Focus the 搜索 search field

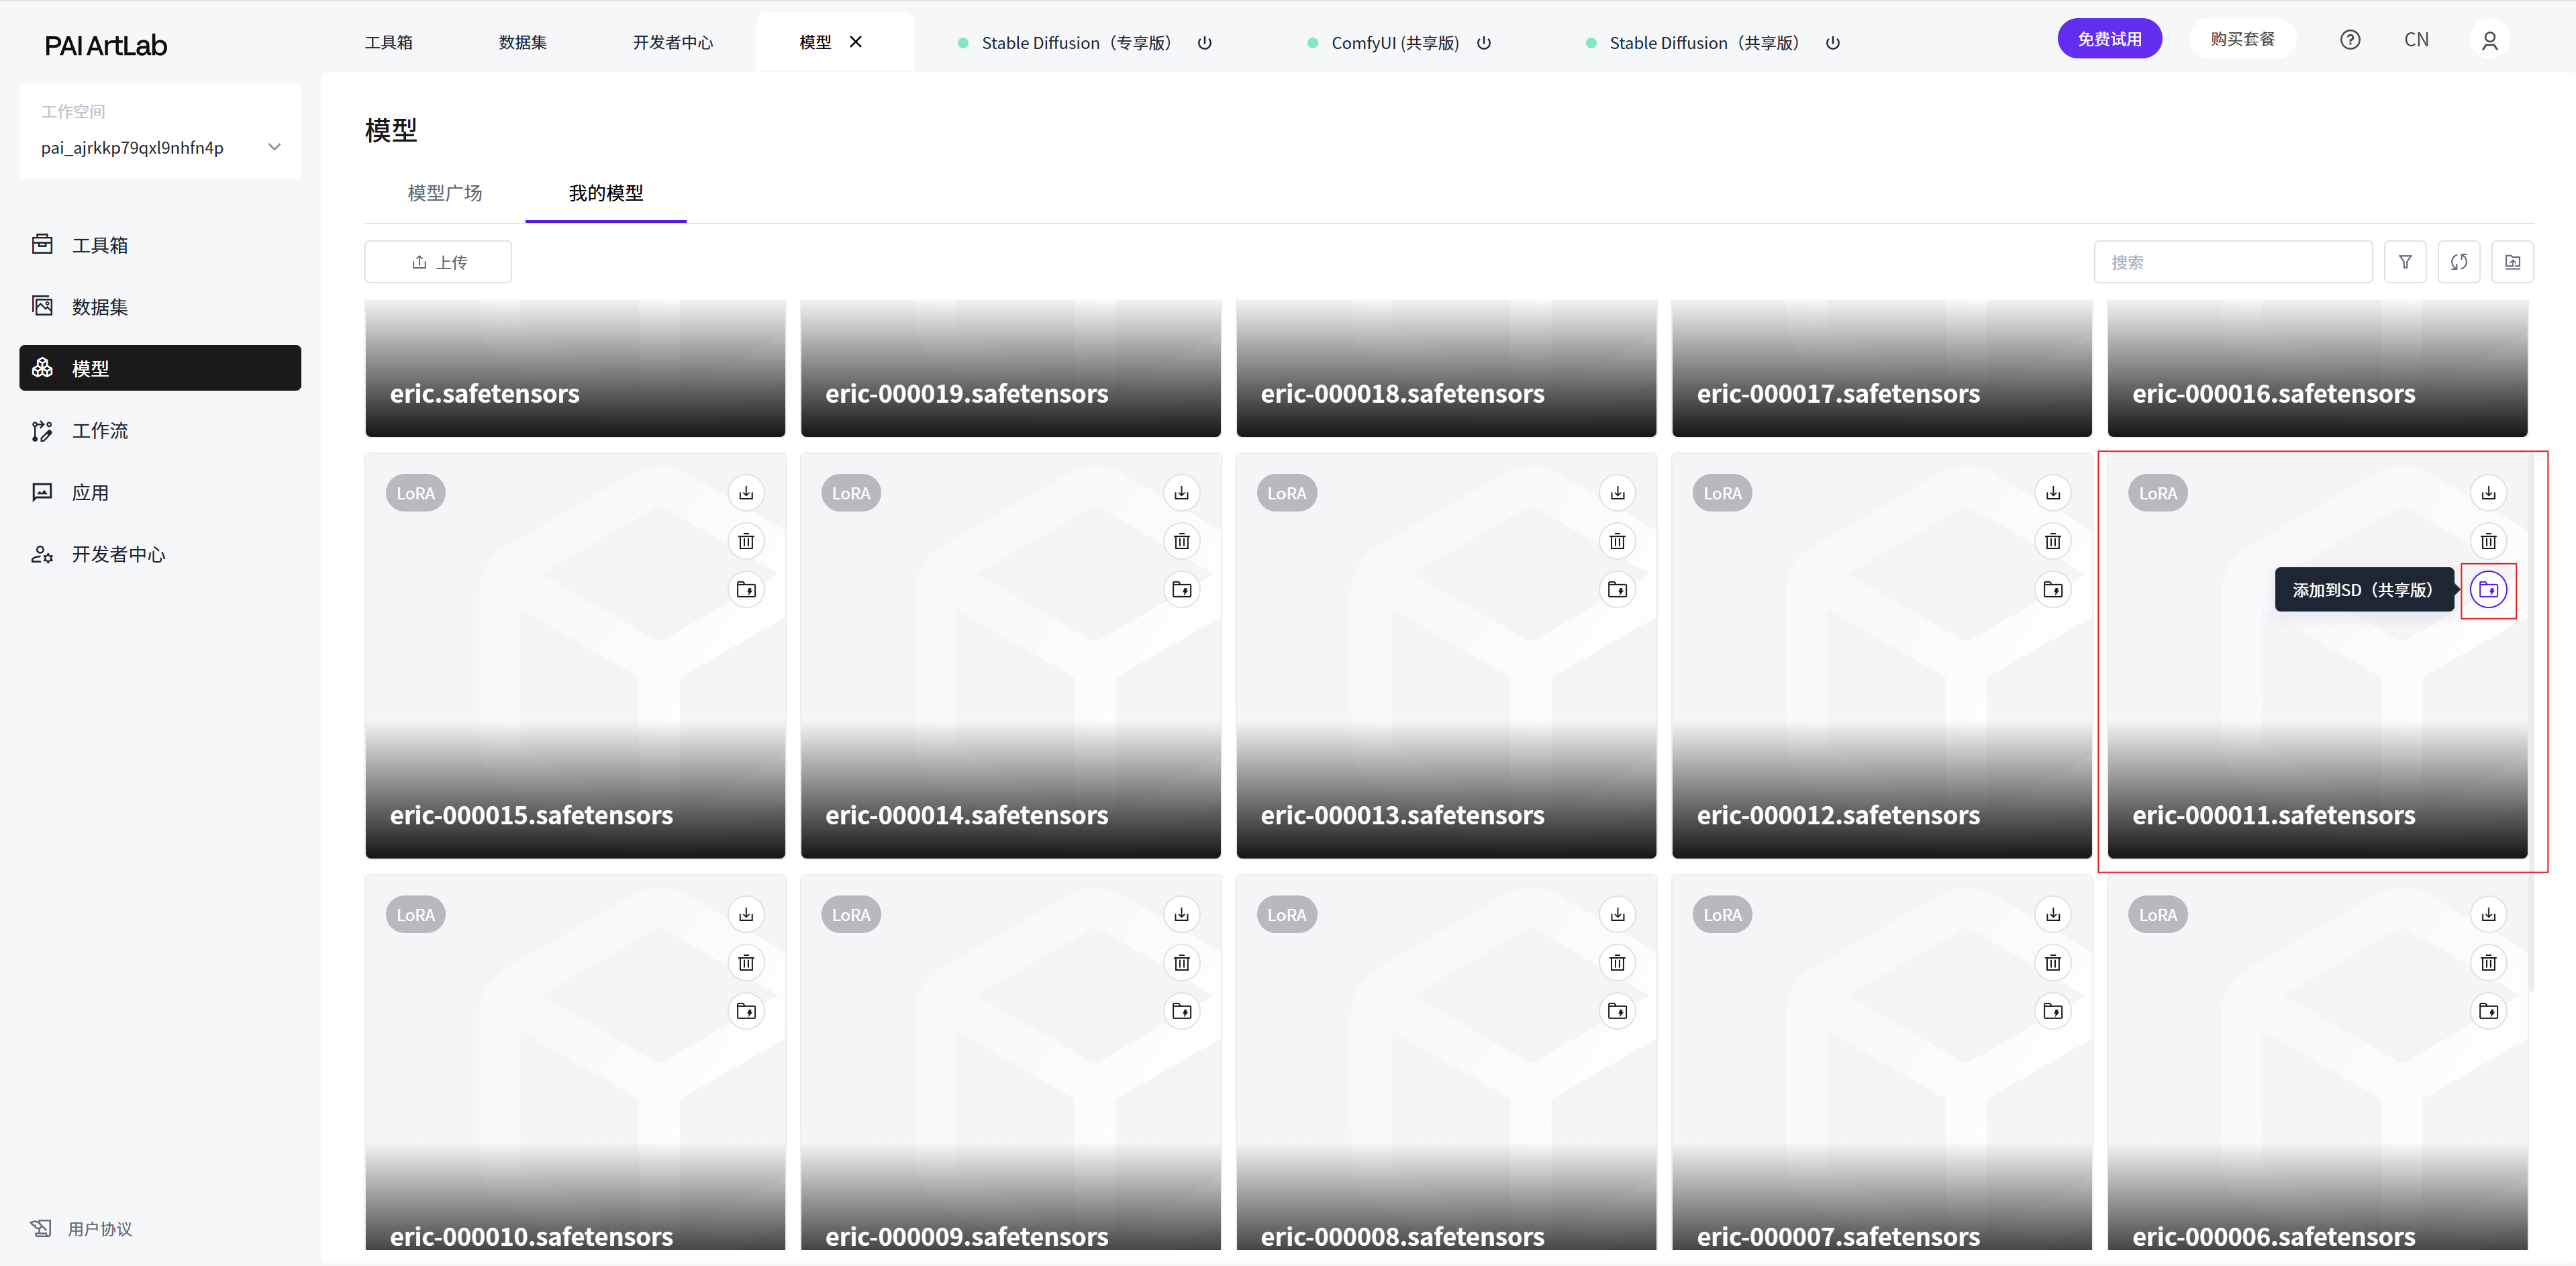pyautogui.click(x=2232, y=262)
